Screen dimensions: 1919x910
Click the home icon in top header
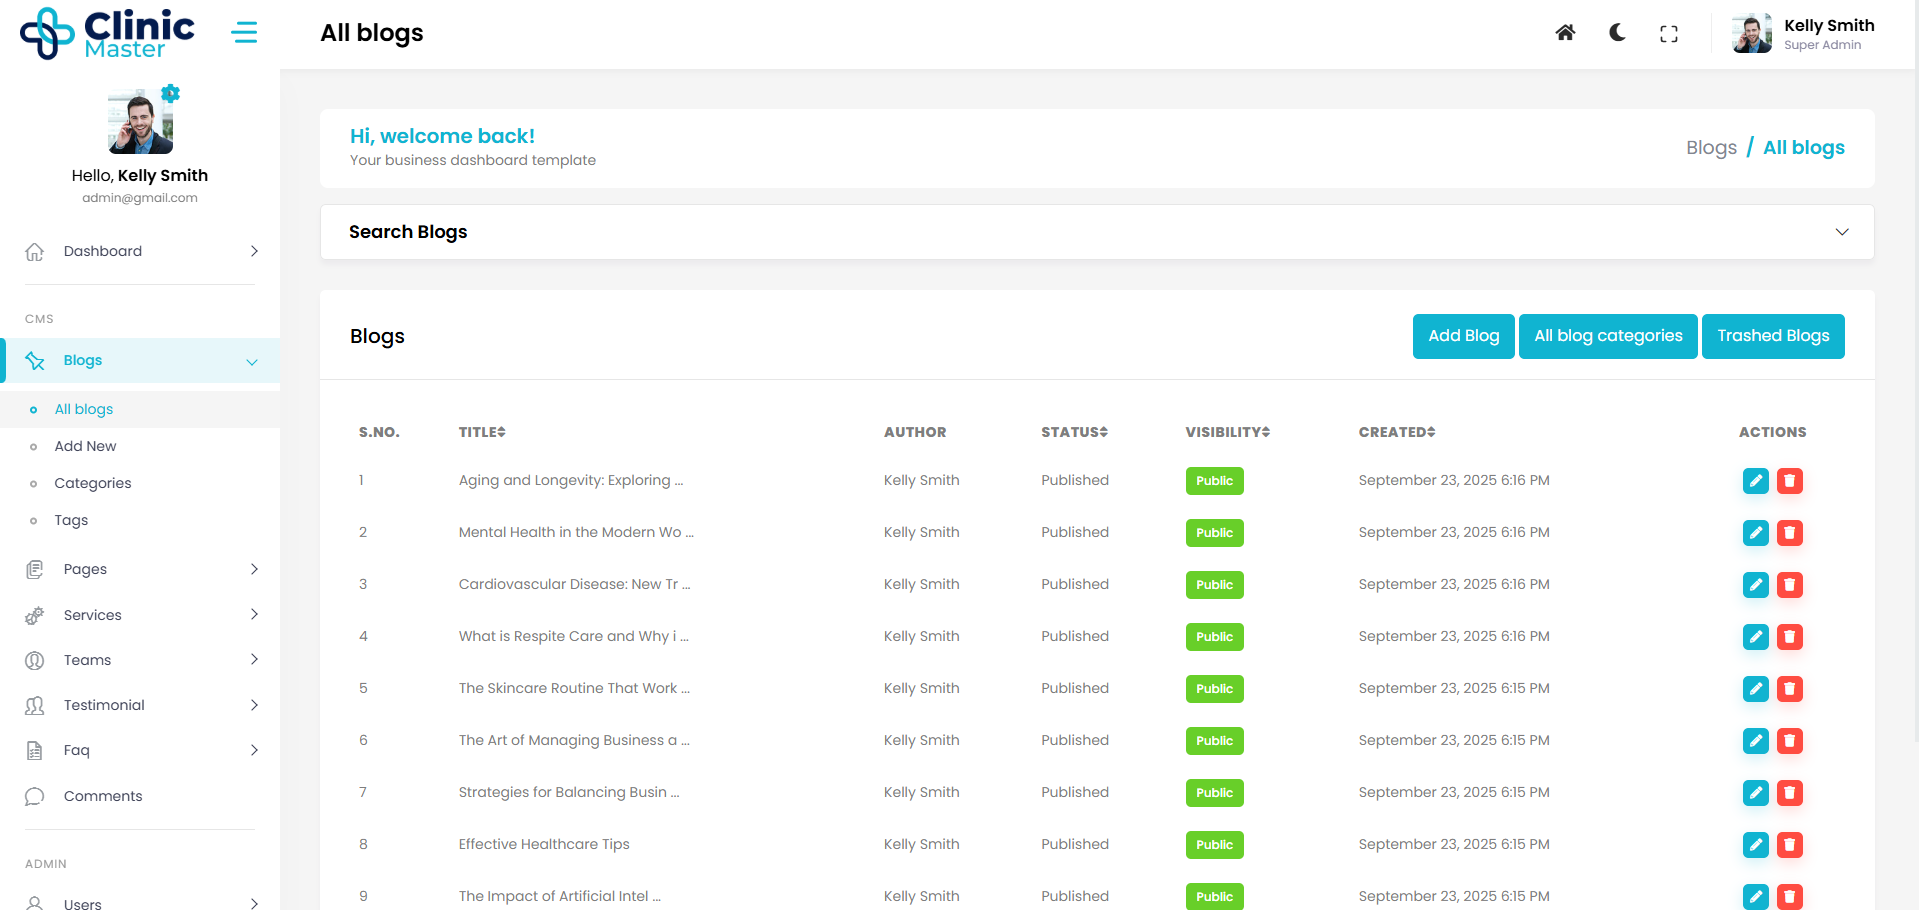click(x=1565, y=33)
